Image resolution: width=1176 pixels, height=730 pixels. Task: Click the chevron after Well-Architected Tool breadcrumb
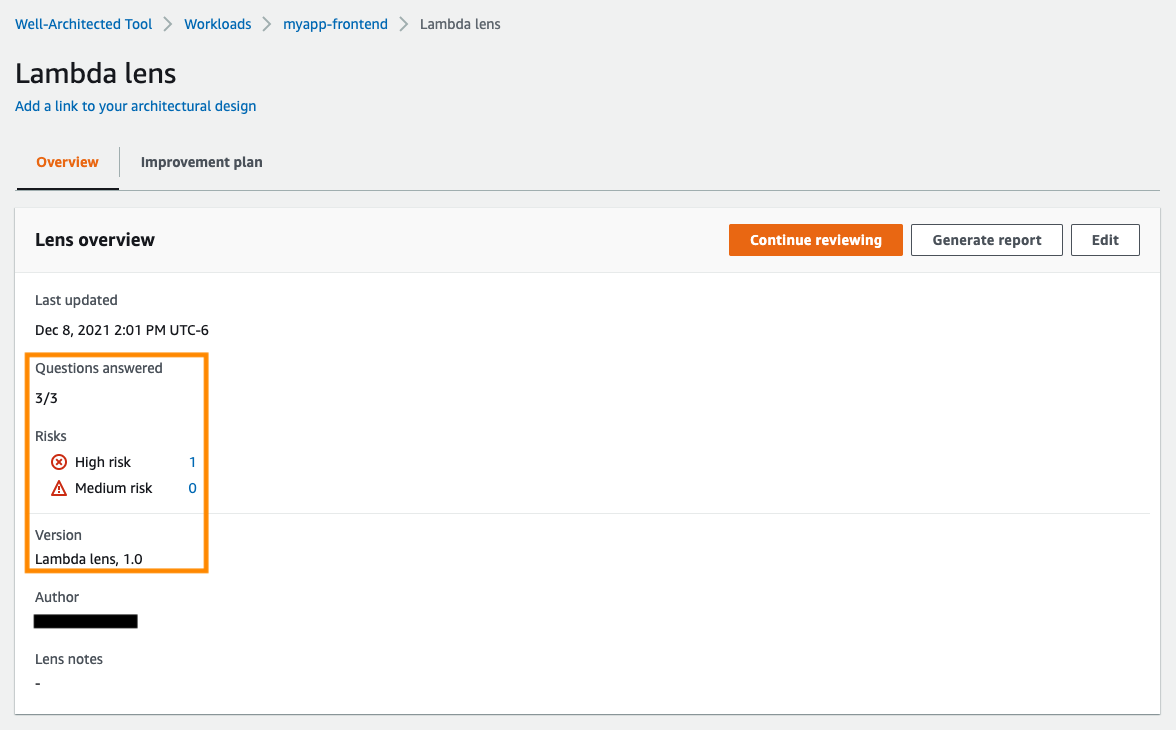click(168, 24)
